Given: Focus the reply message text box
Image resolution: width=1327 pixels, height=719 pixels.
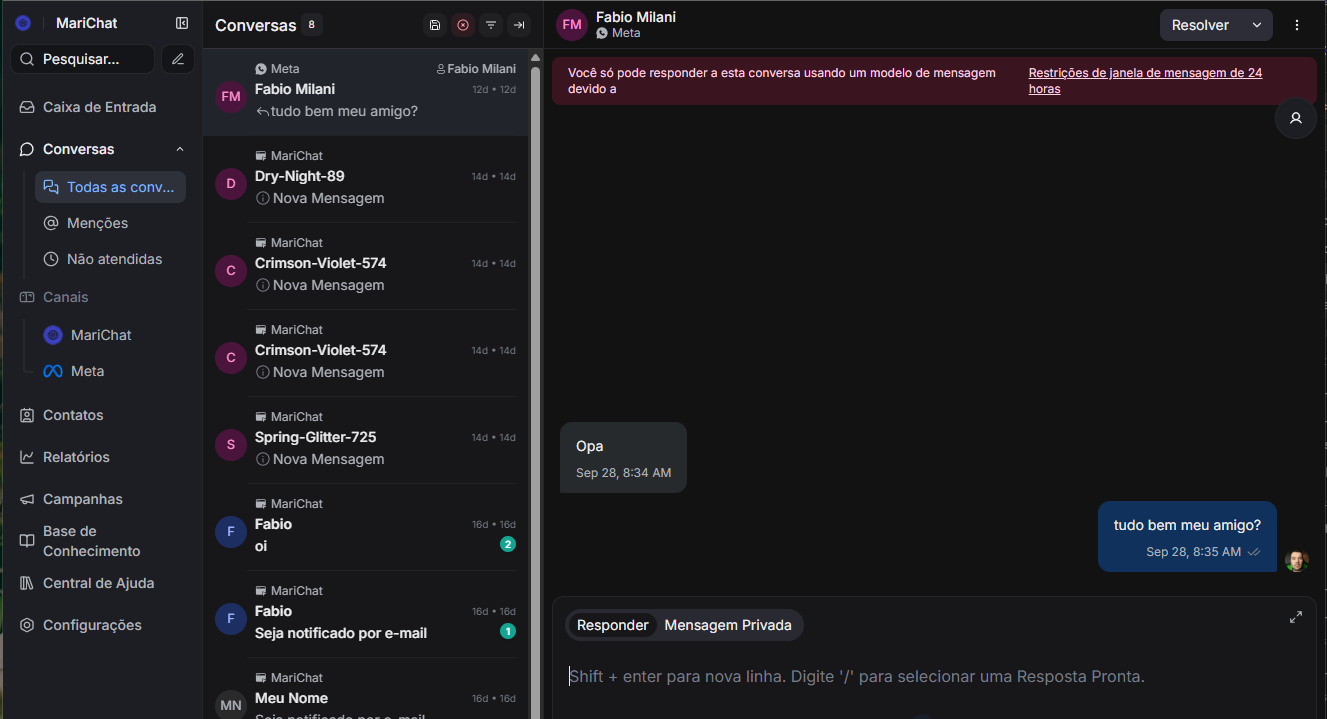Looking at the screenshot, I should coord(934,677).
